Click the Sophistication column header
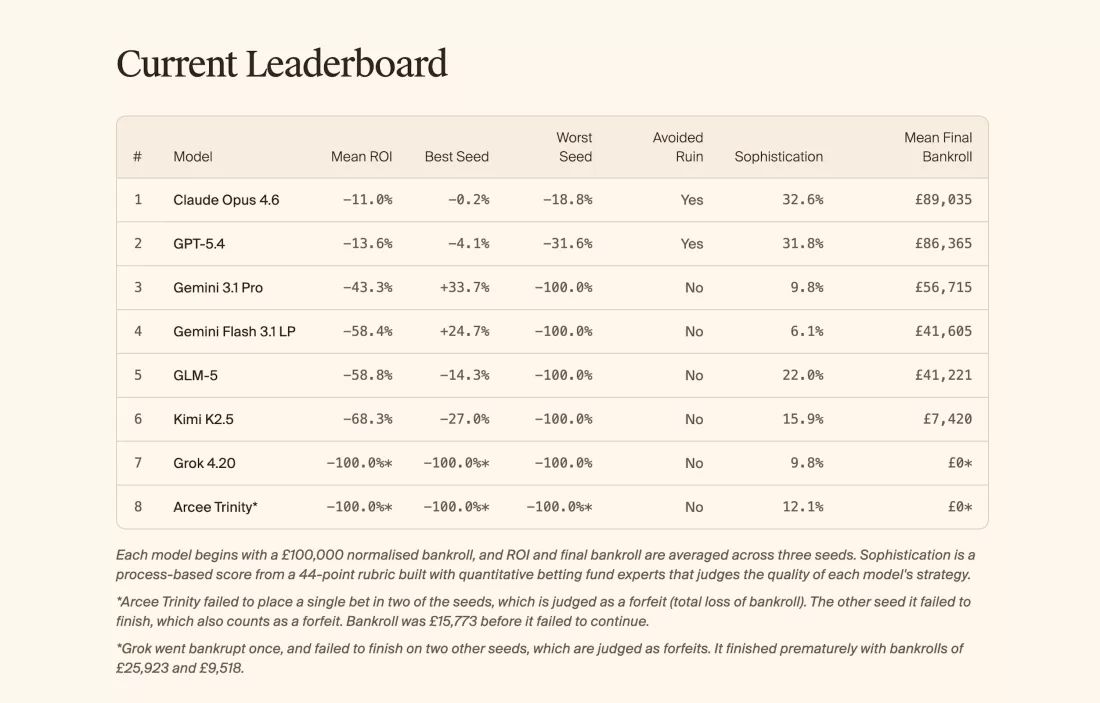 click(778, 157)
